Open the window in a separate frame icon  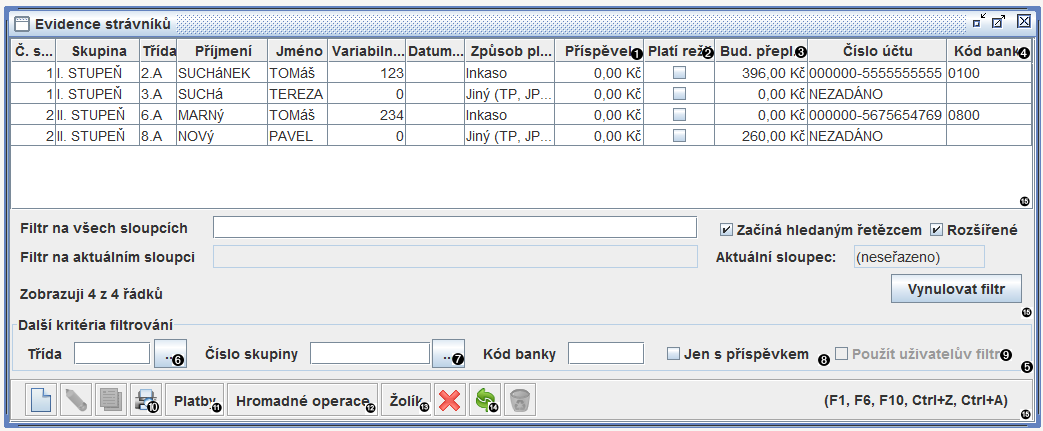point(1001,22)
